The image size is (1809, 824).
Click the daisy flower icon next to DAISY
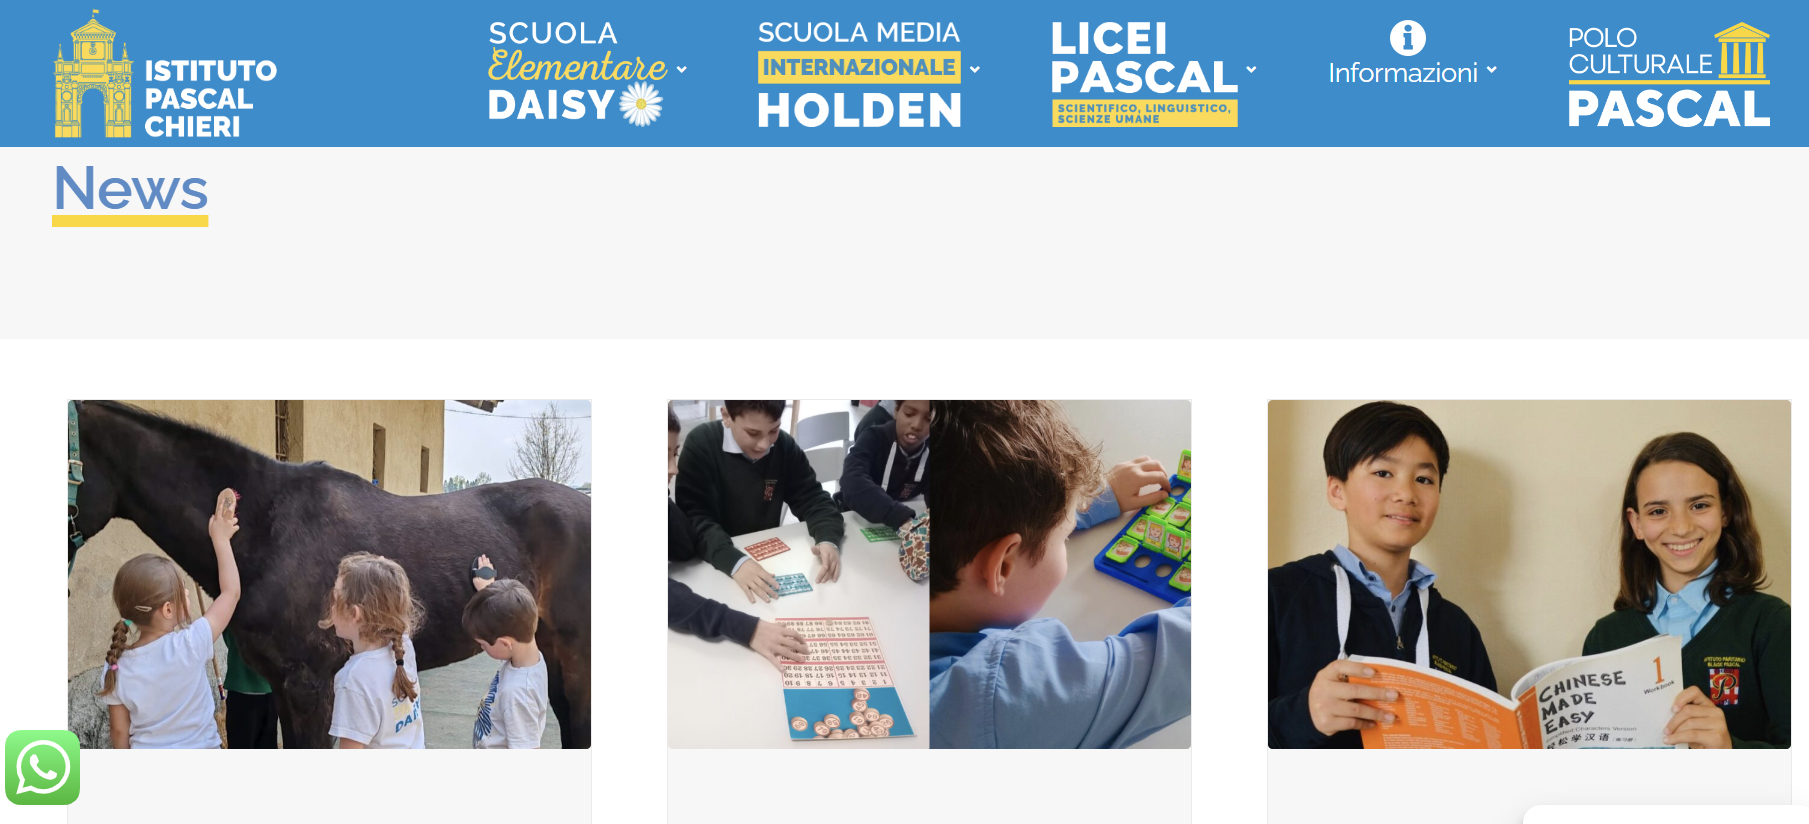[641, 104]
